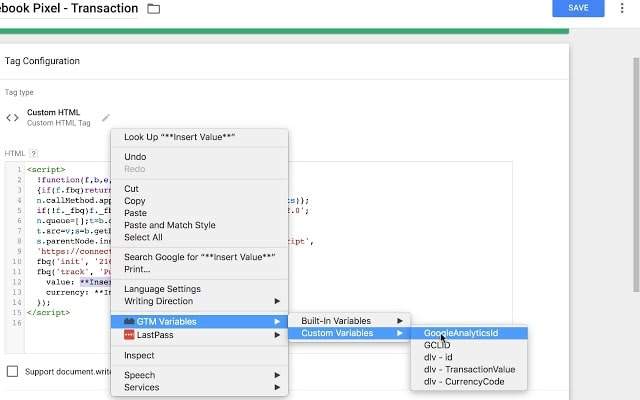Image resolution: width=640 pixels, height=400 pixels.
Task: Open the Custom Variables submenu
Action: tap(349, 333)
